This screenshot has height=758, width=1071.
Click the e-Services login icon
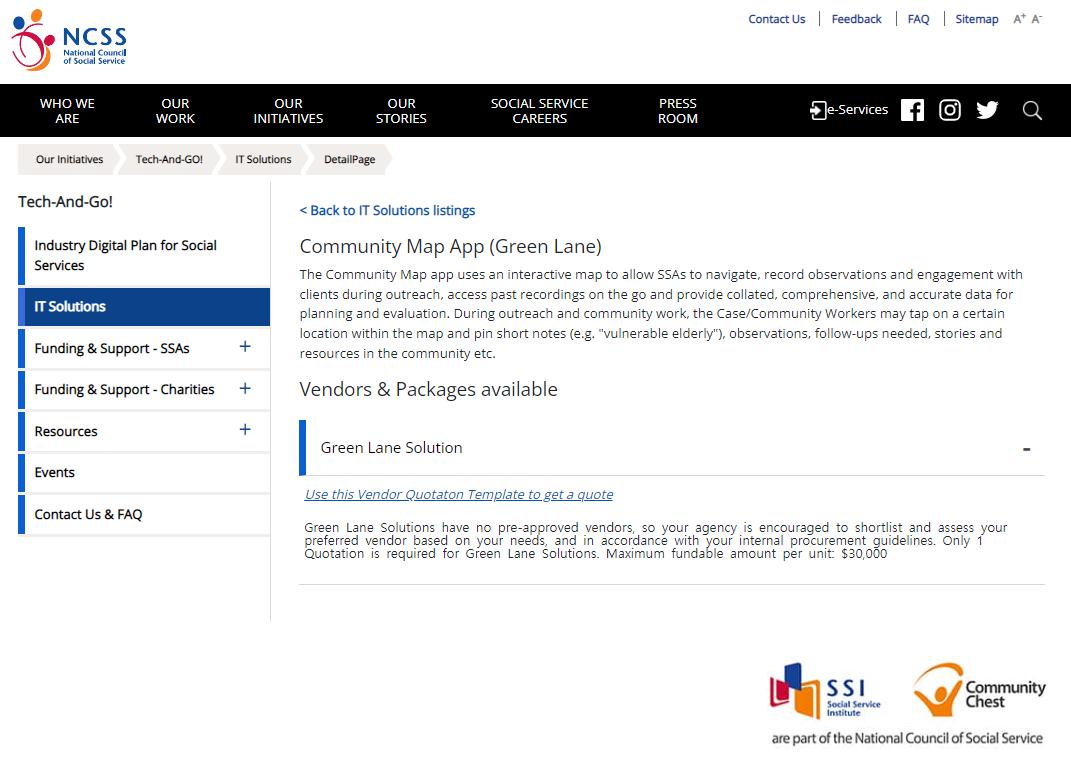[x=848, y=110]
